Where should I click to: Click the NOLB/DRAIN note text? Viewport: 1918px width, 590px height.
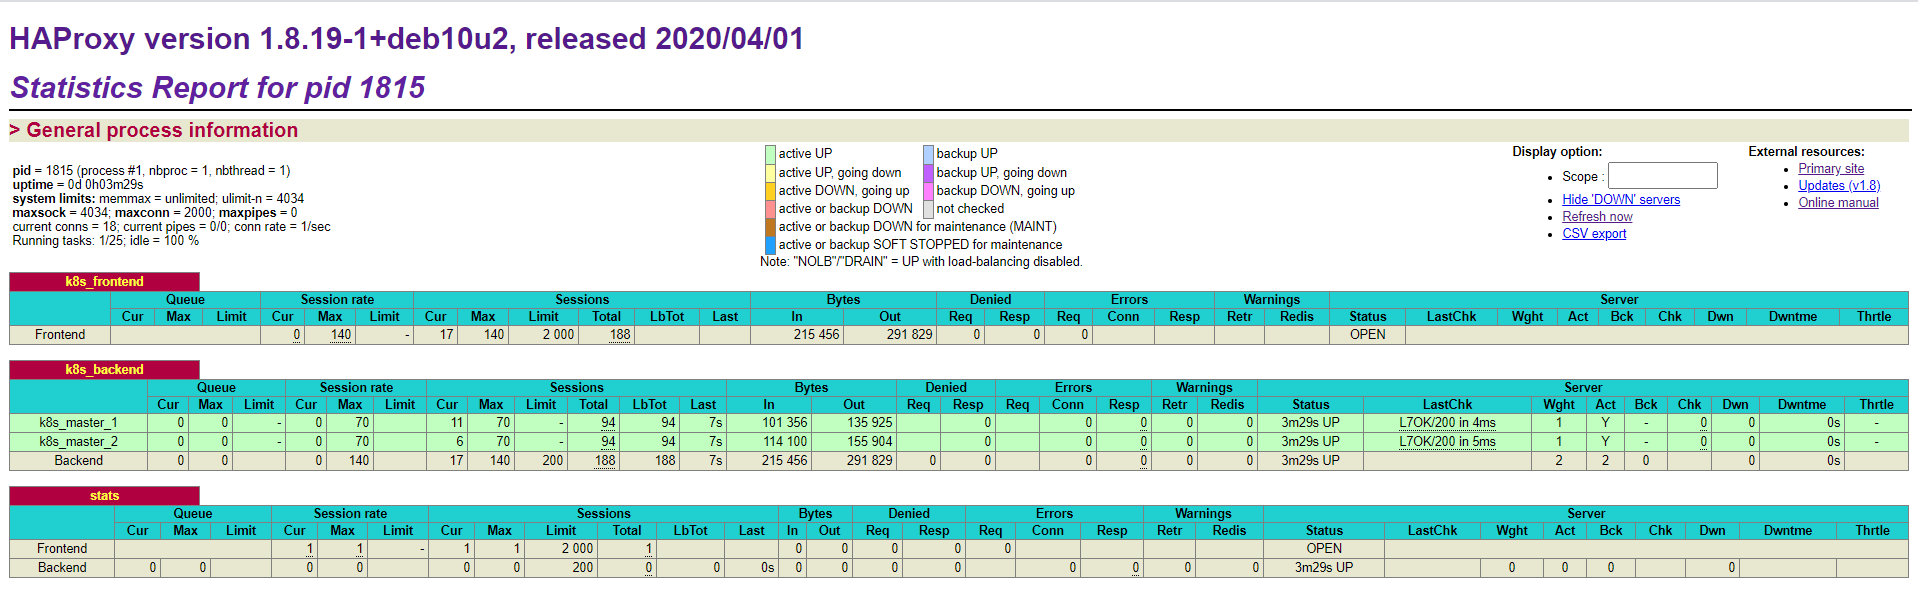tap(921, 262)
